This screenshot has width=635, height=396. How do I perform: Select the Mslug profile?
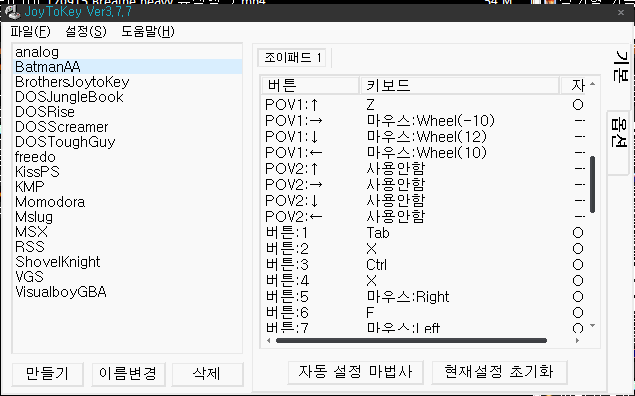[128, 217]
